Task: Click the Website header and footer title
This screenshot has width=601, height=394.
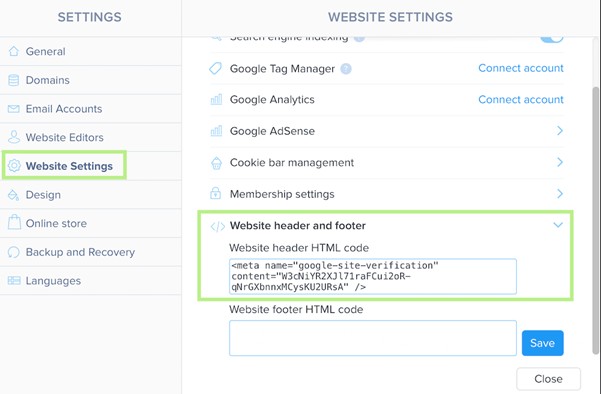Action: point(297,226)
